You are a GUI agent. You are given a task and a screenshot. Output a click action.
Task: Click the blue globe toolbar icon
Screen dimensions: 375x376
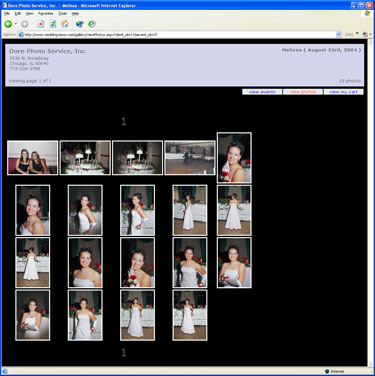[79, 24]
